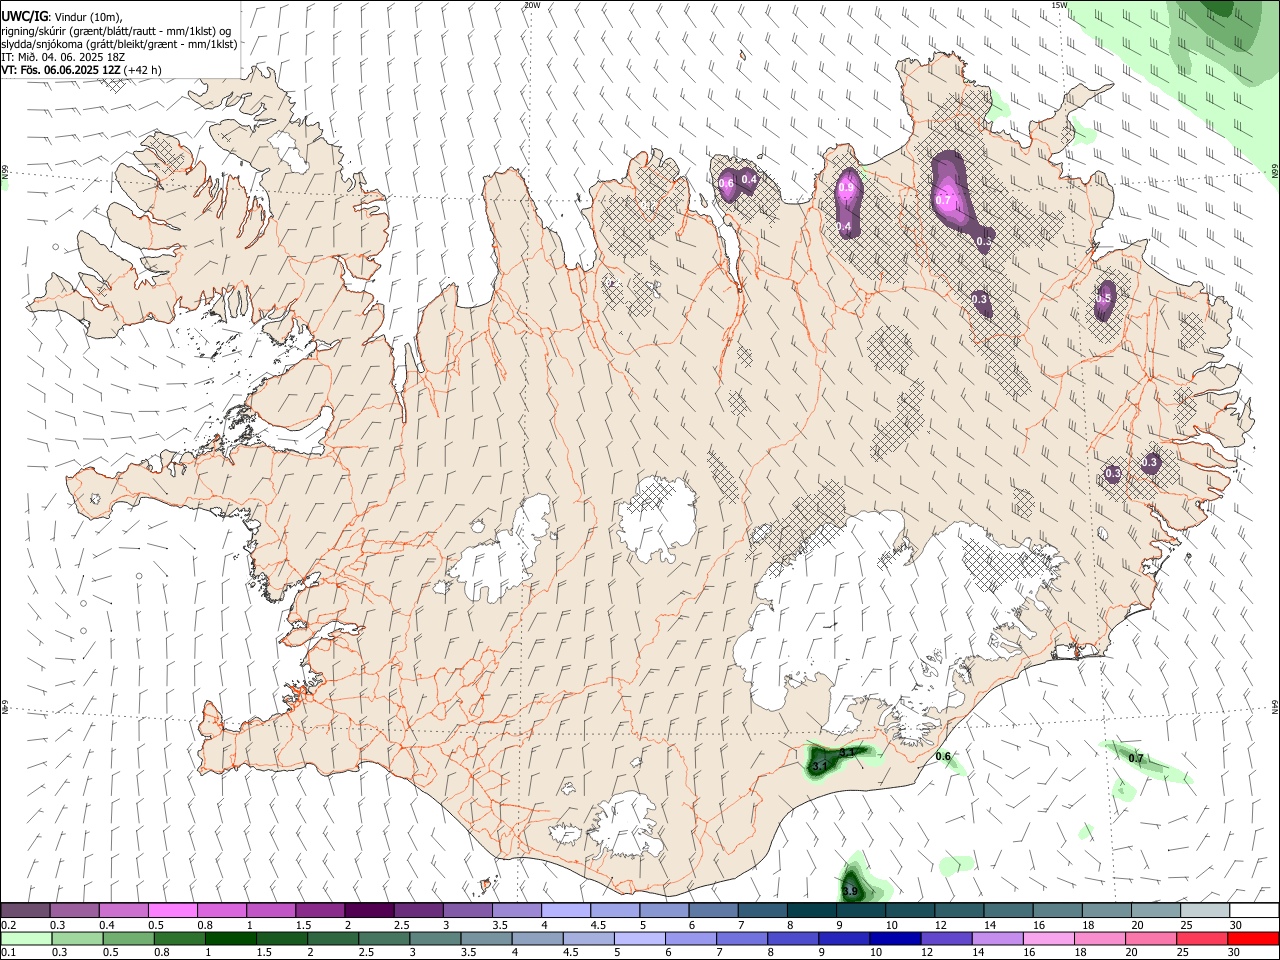Pick top-row dark teal swatch between 9 and 10
This screenshot has width=1280, height=960.
click(859, 910)
